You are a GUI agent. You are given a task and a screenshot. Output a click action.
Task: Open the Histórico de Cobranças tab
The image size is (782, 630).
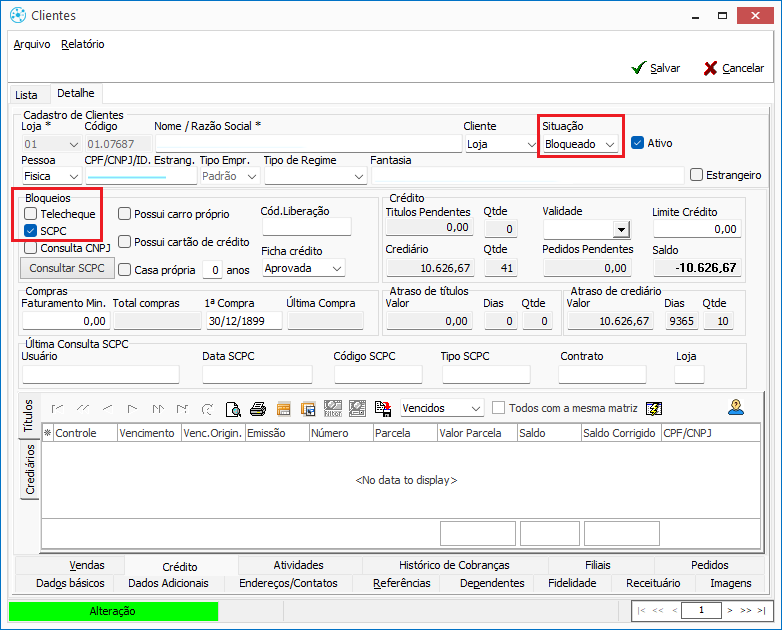pyautogui.click(x=454, y=565)
